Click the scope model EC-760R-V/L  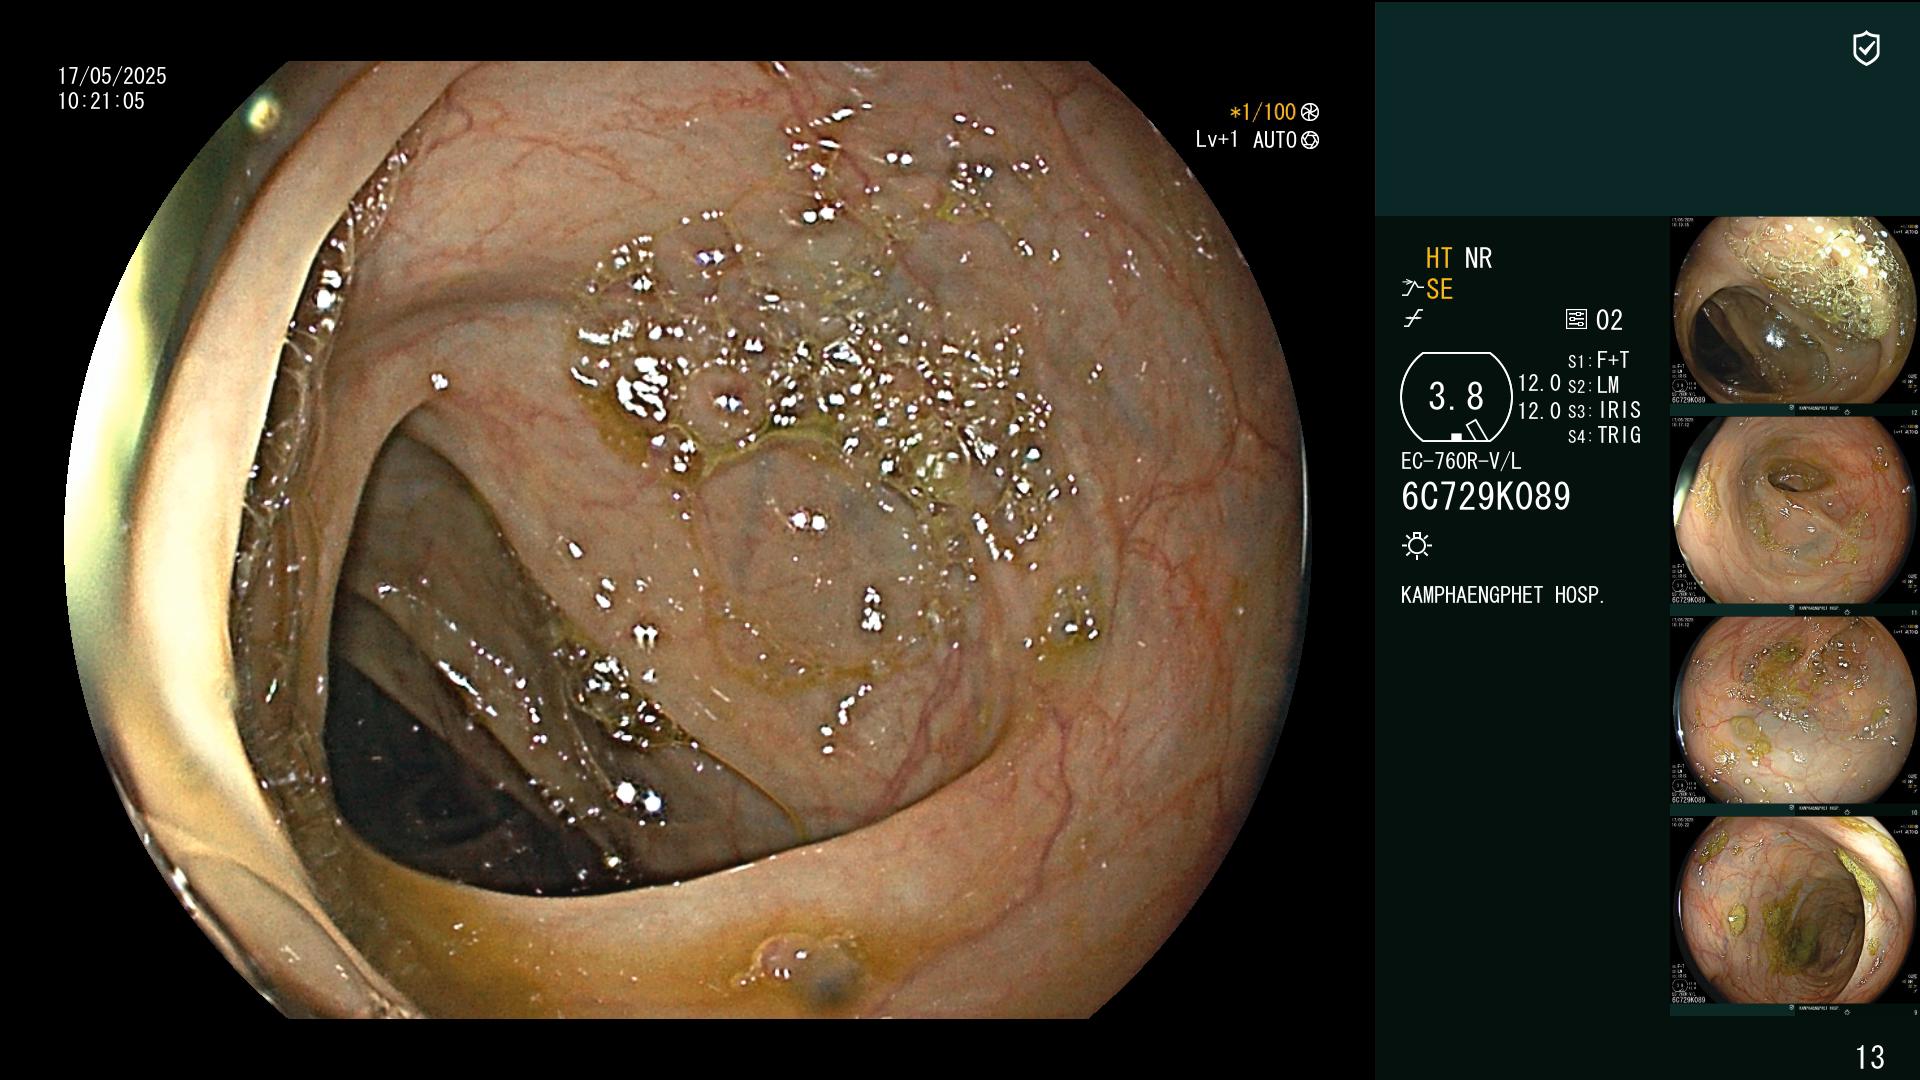[x=1461, y=462]
